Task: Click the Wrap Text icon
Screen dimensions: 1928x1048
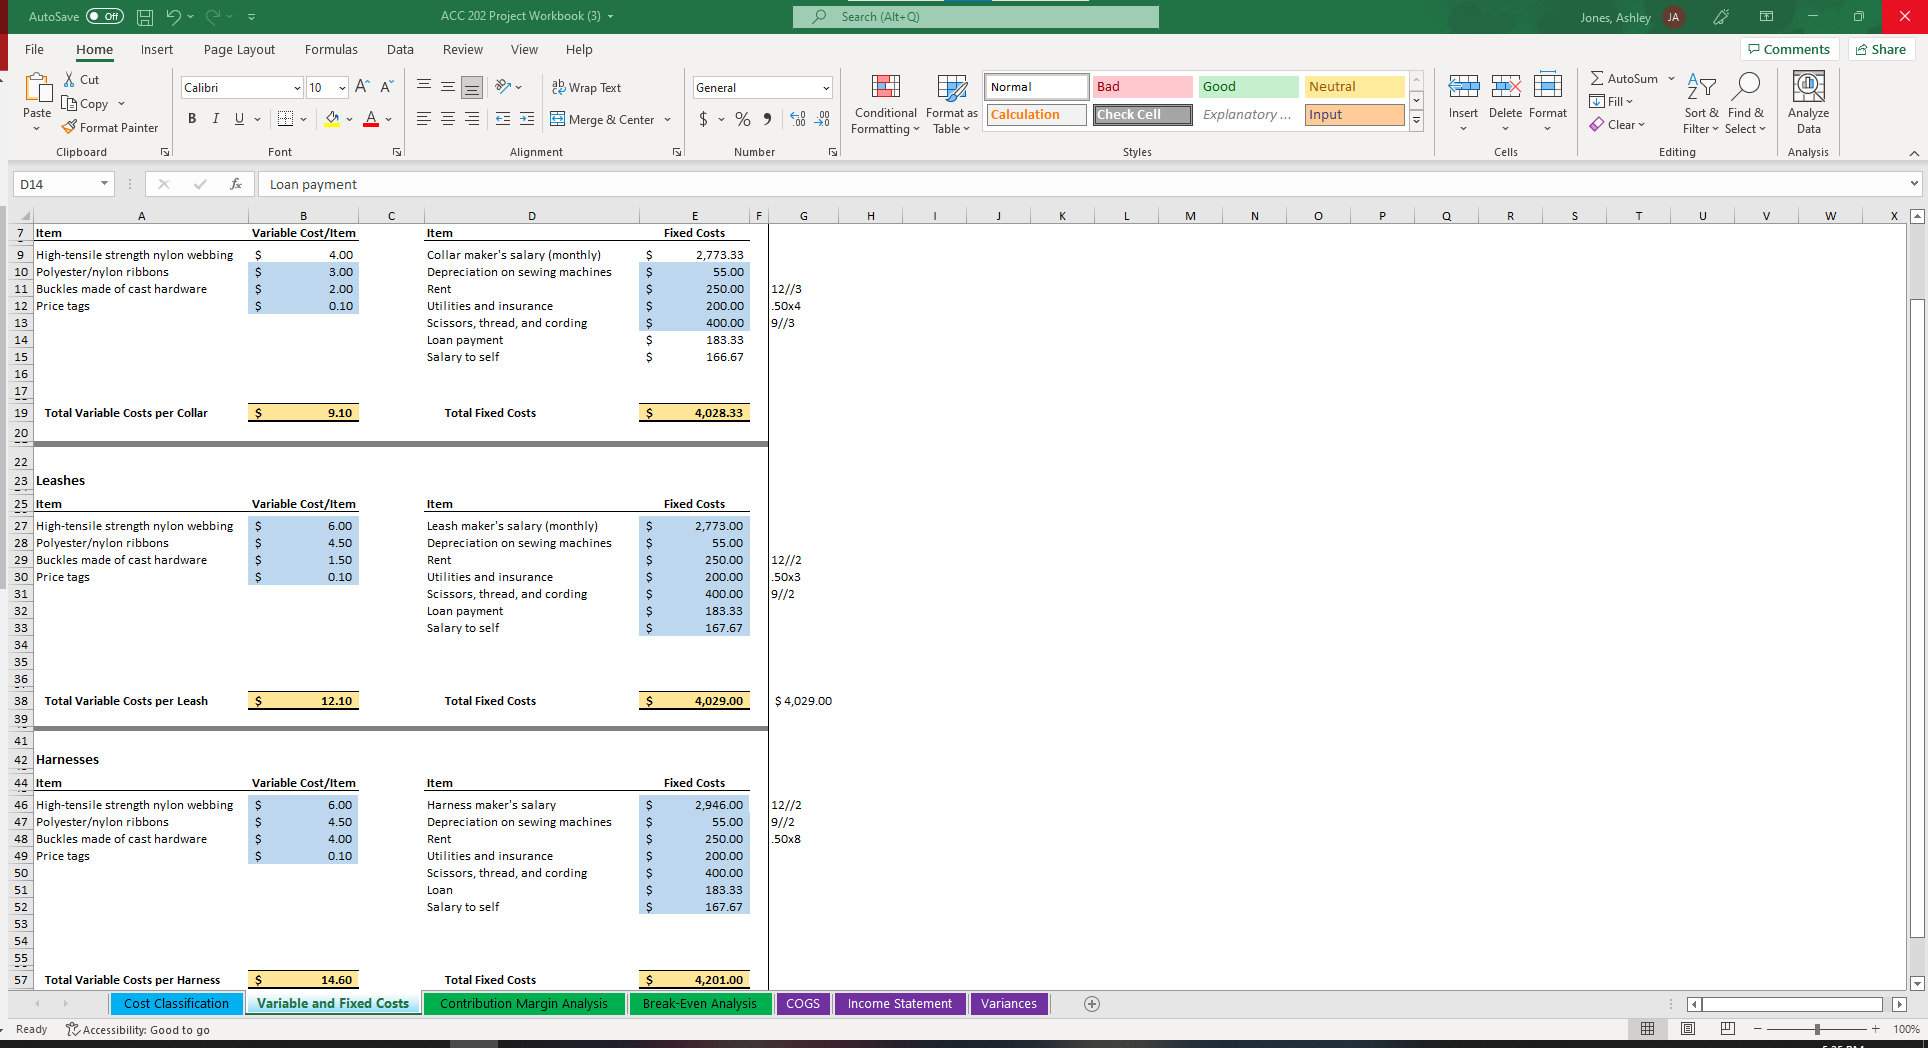Action: click(557, 87)
